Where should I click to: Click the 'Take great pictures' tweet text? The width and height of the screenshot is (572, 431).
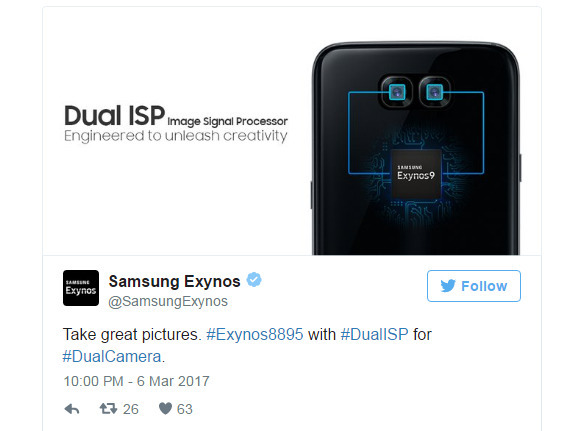coord(132,335)
